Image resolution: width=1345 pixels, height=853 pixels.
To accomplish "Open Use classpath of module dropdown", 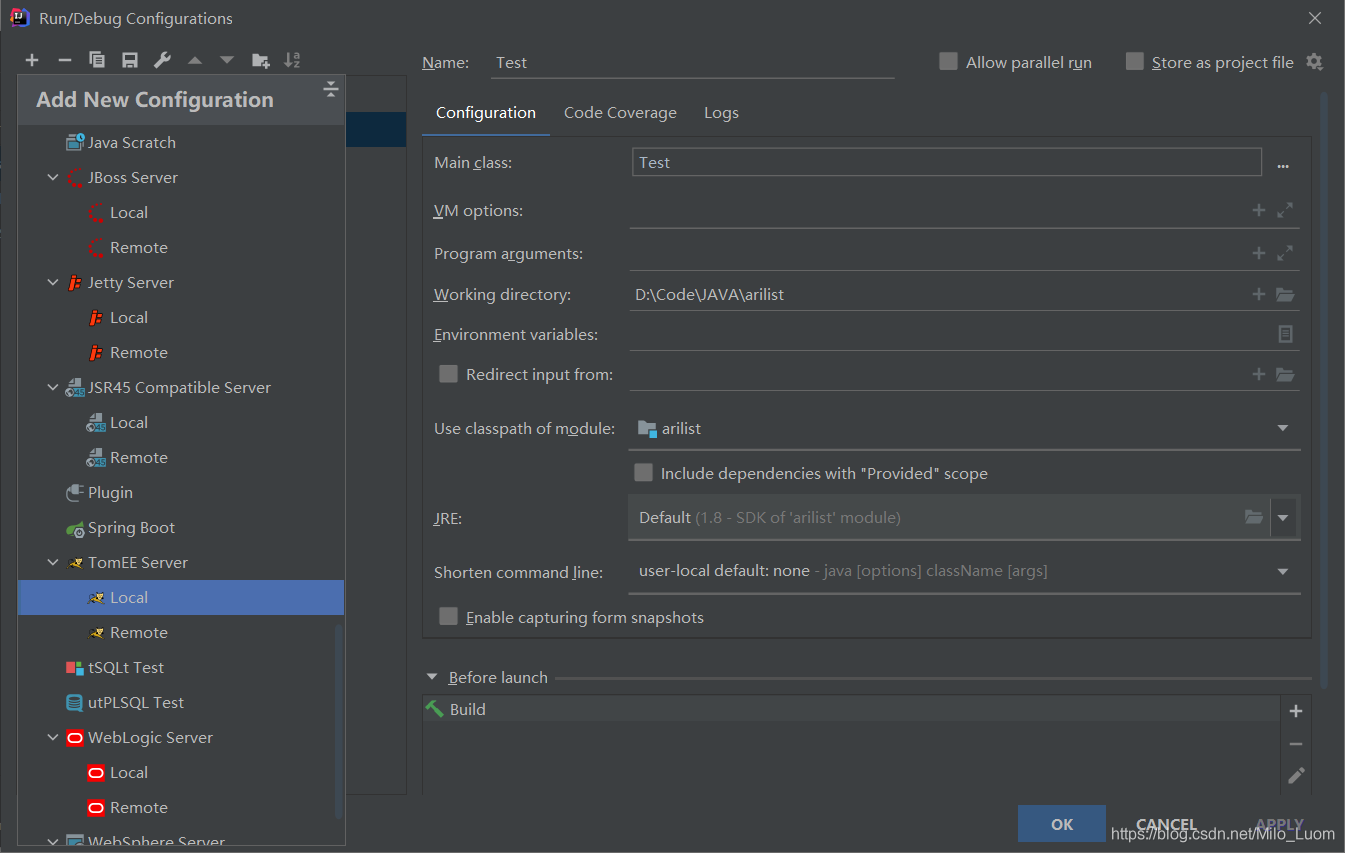I will (1282, 429).
